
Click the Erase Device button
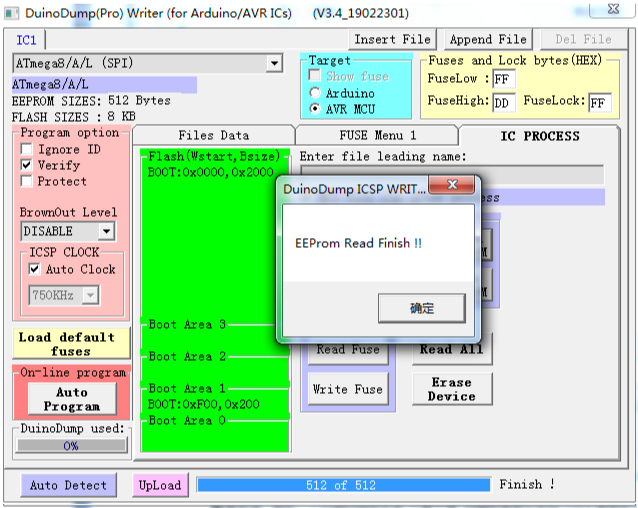452,389
